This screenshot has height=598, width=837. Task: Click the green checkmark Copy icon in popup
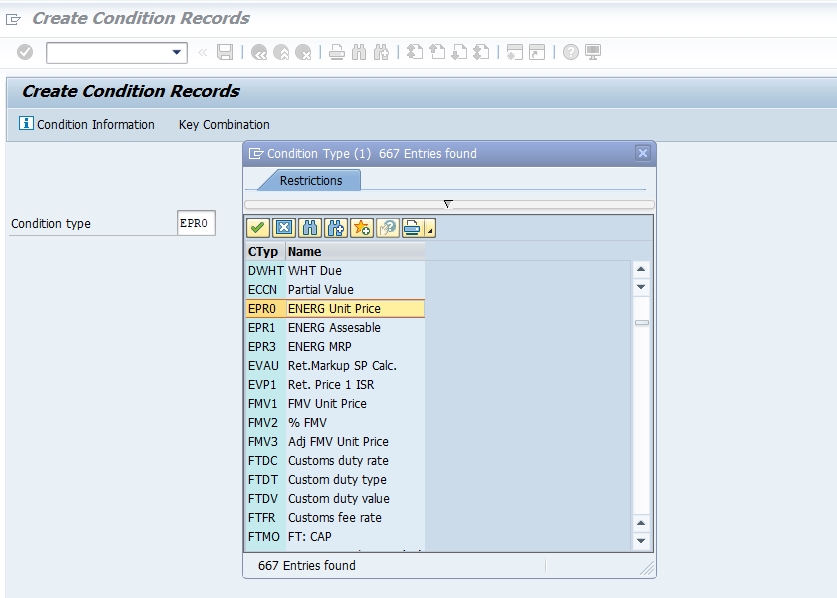pos(258,228)
